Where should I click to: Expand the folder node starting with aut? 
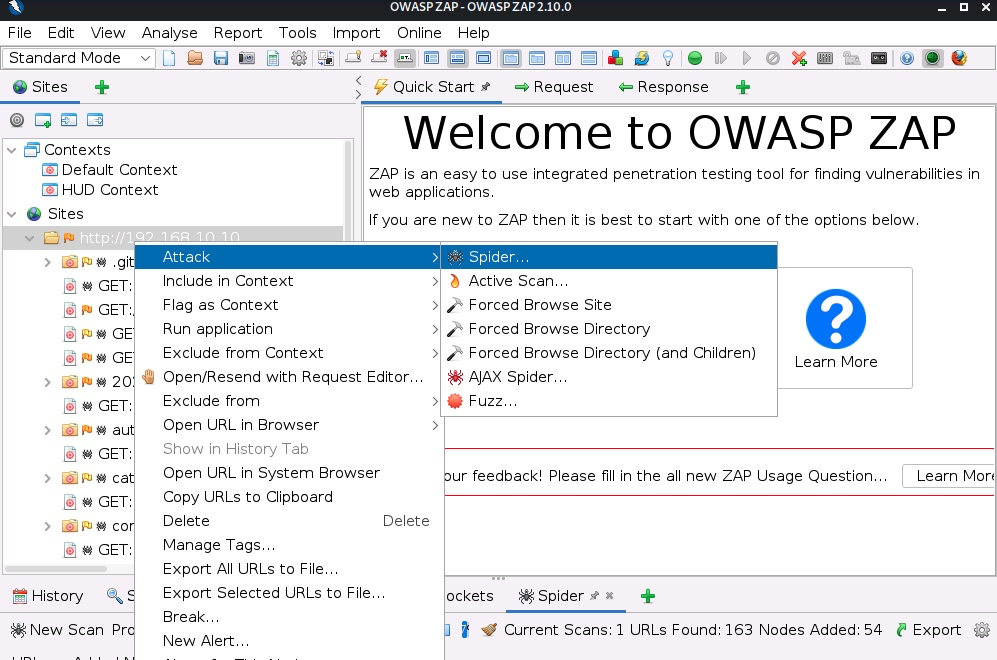point(47,430)
